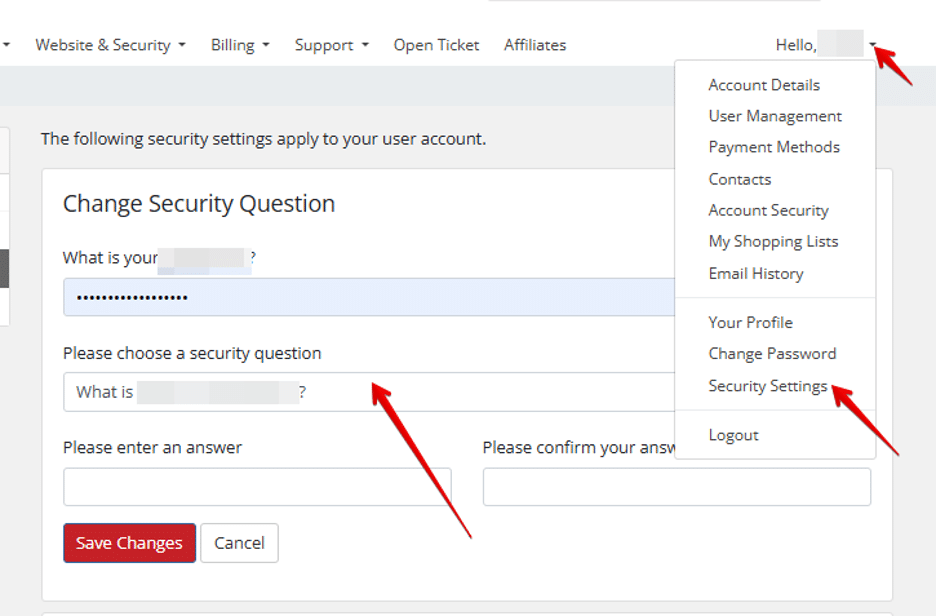Open Your Profile menu item
The image size is (936, 616).
click(750, 322)
